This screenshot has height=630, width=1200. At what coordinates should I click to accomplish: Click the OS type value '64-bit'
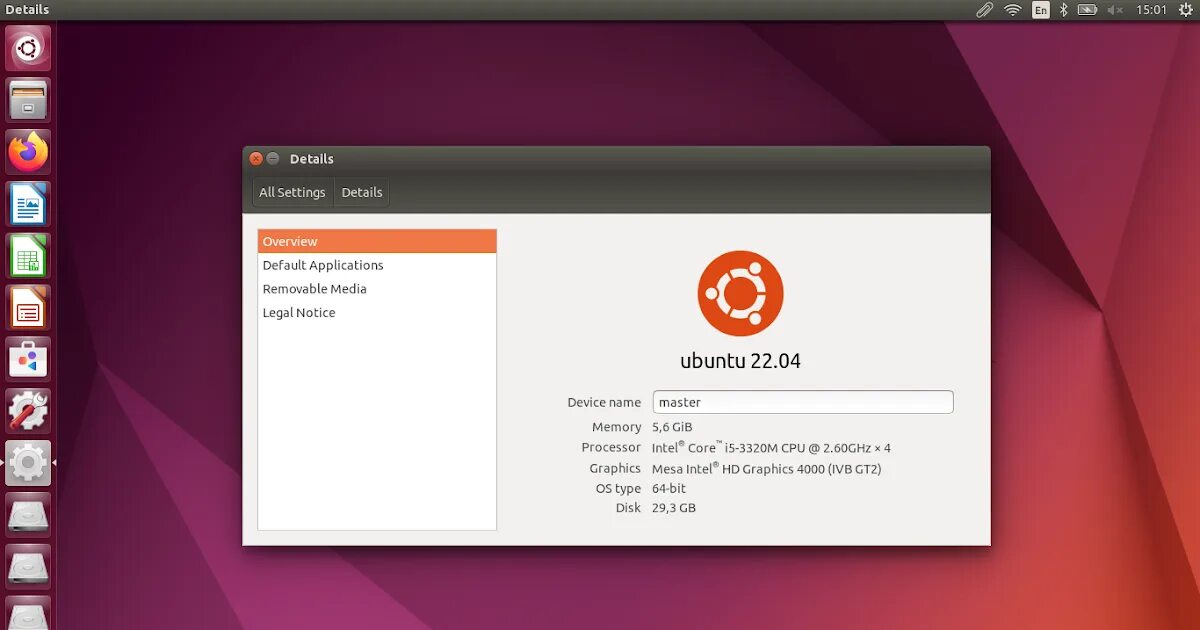(x=669, y=489)
